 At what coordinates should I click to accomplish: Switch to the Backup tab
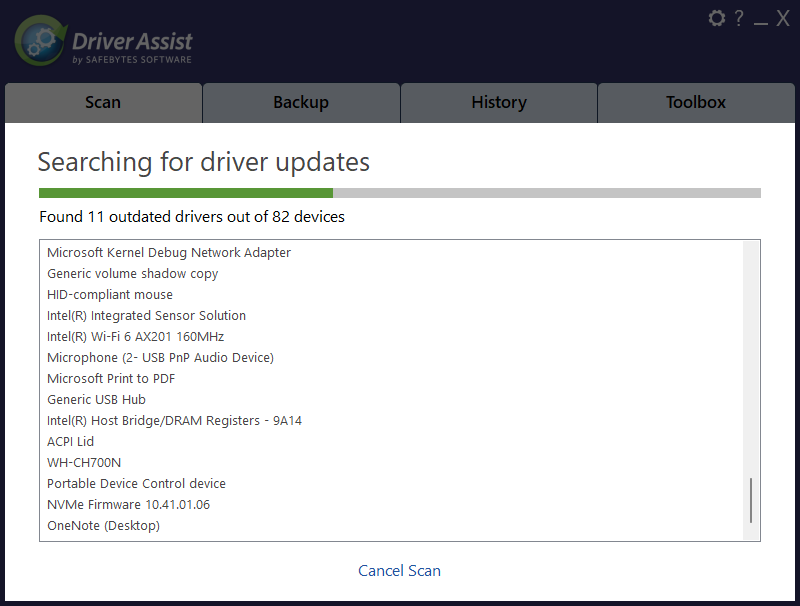pyautogui.click(x=301, y=102)
